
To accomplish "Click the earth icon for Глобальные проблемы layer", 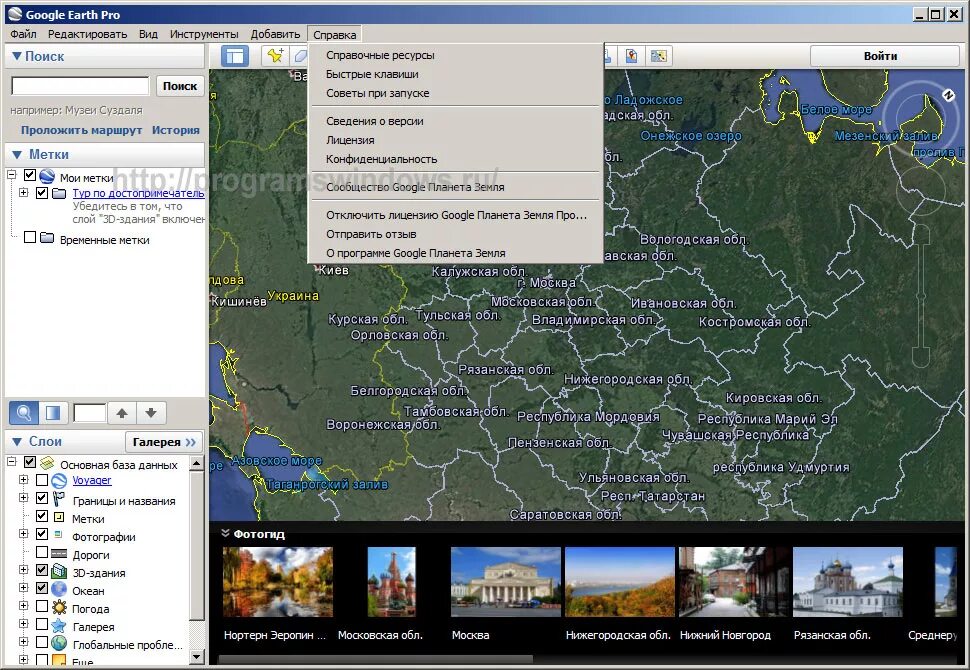I will 59,643.
